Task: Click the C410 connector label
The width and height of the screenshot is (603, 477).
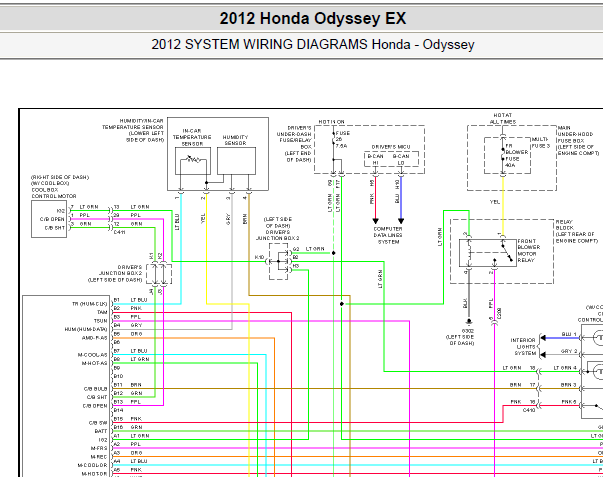Action: [x=529, y=410]
